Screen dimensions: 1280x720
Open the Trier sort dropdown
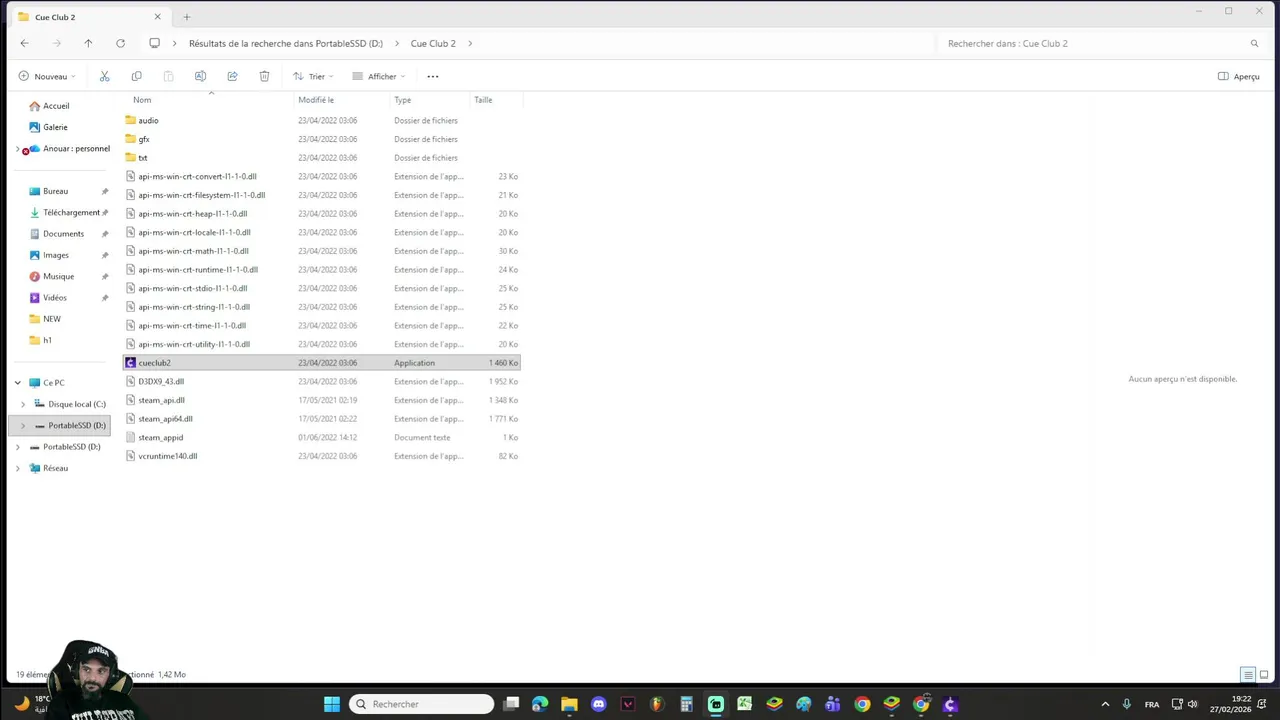313,76
